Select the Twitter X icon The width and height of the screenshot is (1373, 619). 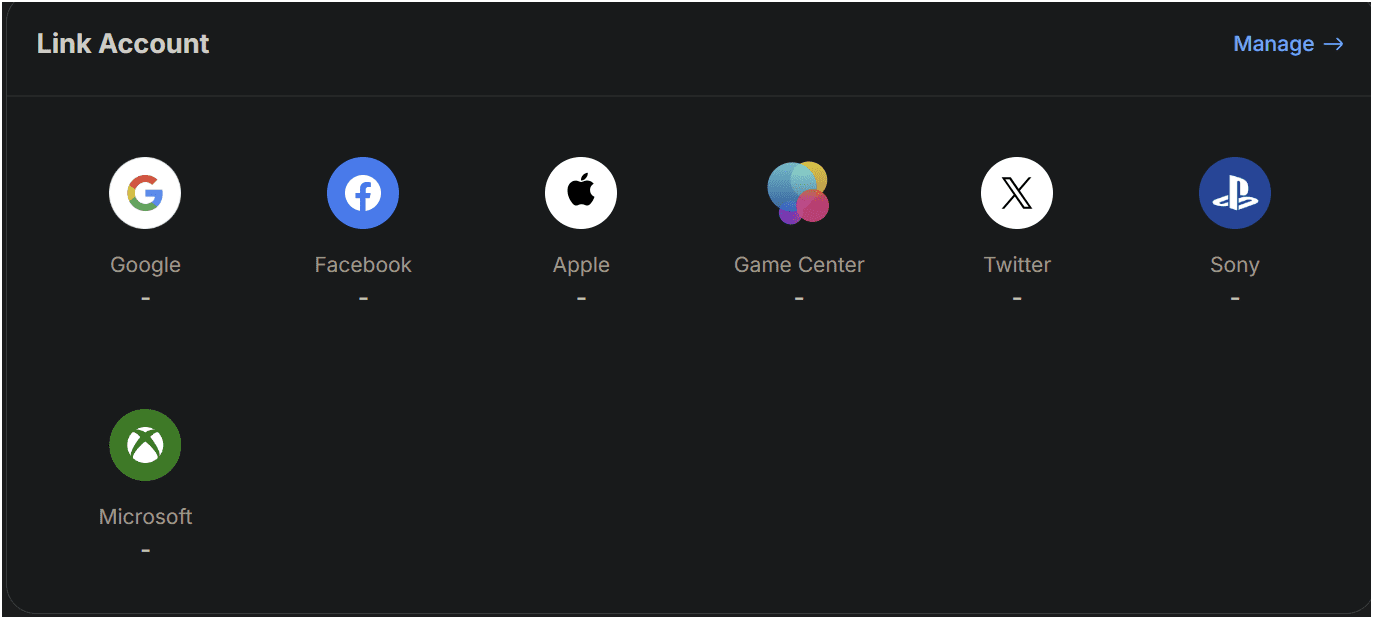pyautogui.click(x=1016, y=192)
